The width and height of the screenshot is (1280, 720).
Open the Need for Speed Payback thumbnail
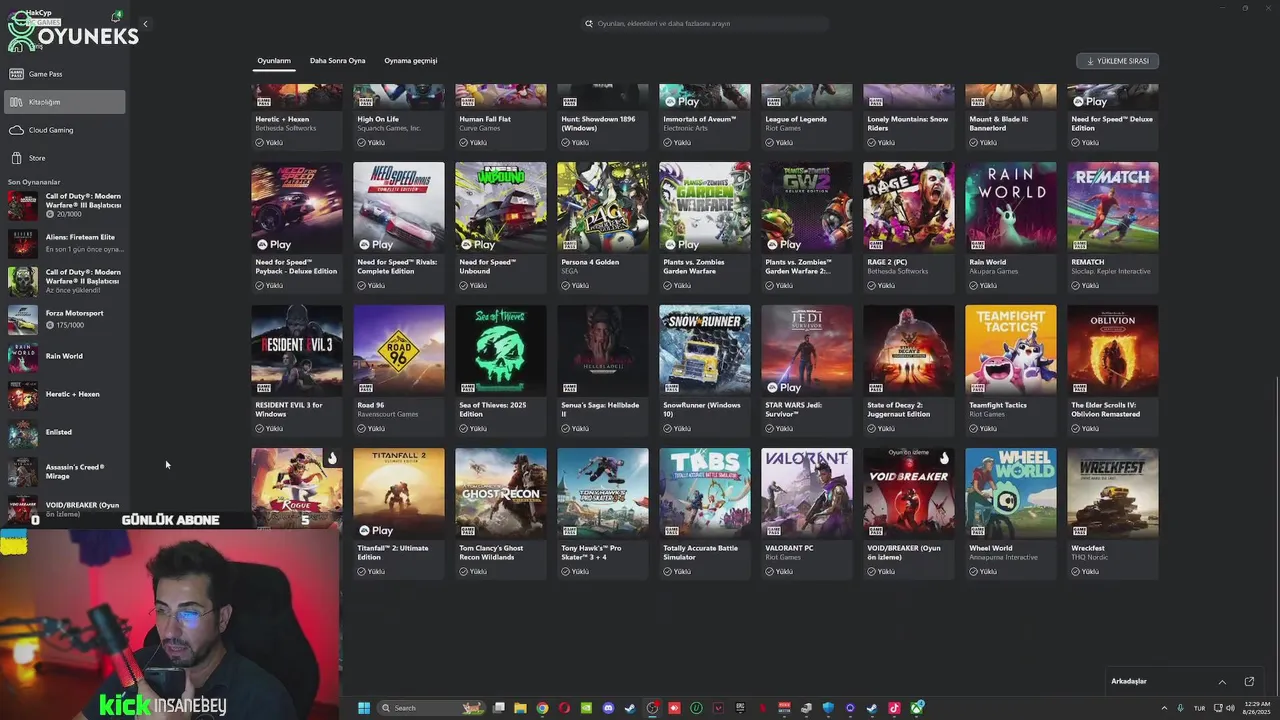pos(297,207)
